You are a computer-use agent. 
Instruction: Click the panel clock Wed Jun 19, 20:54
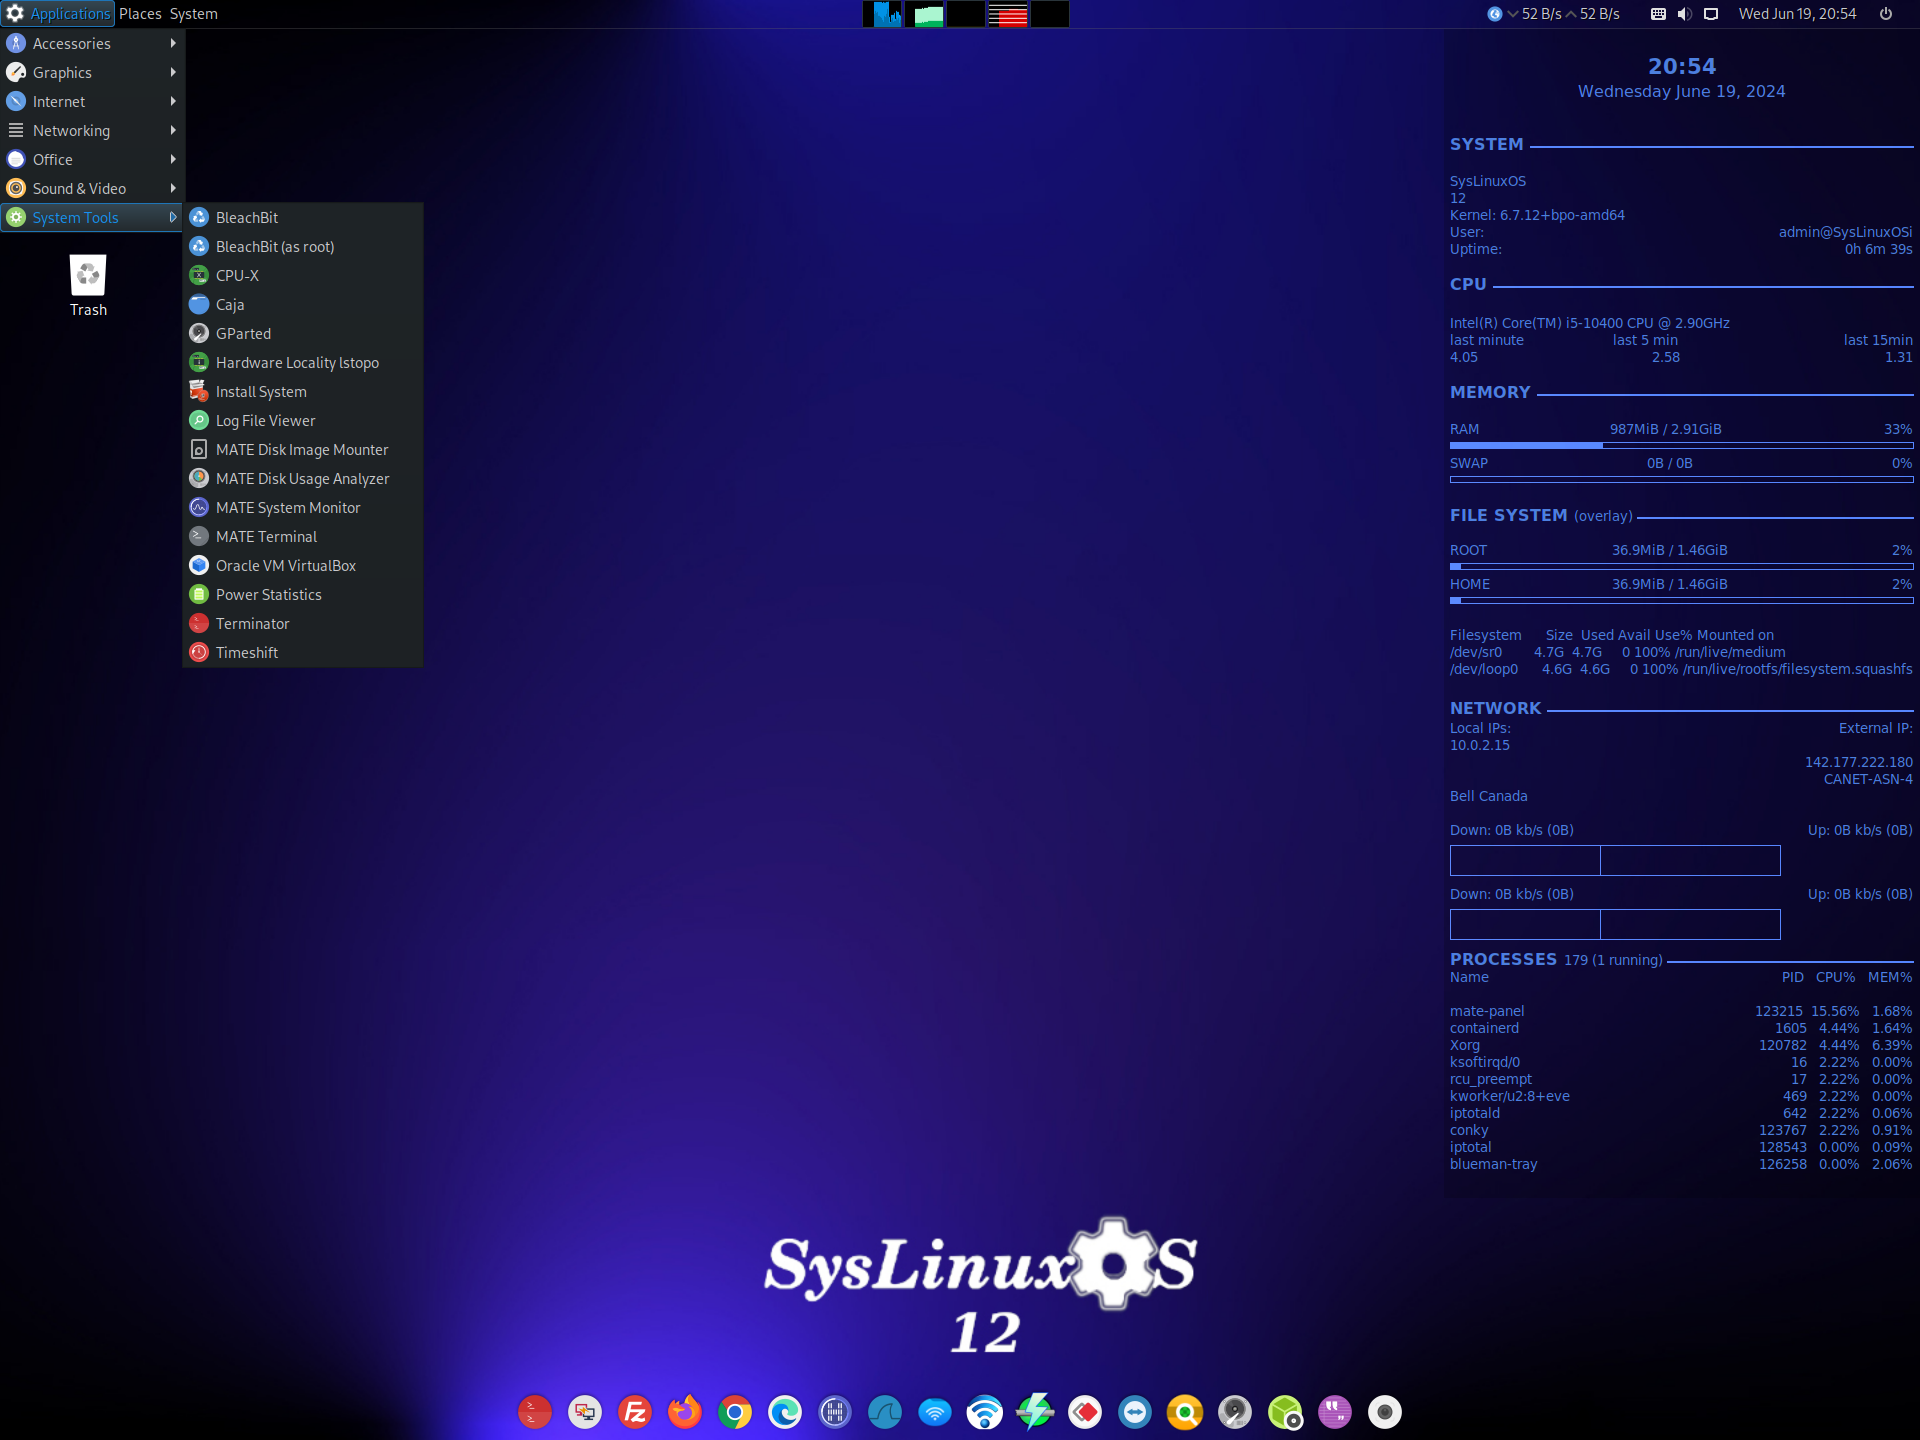tap(1797, 14)
